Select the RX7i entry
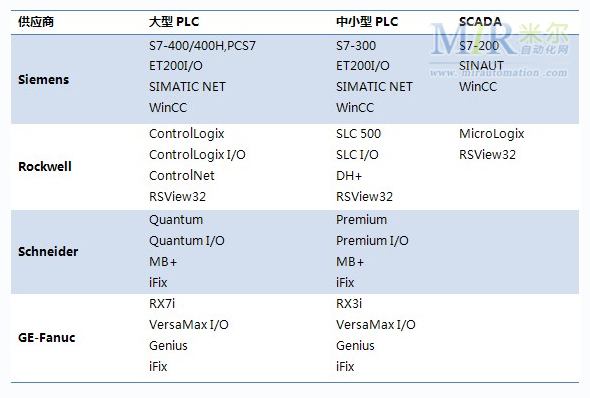Screen dimensions: 590x398 (162, 303)
